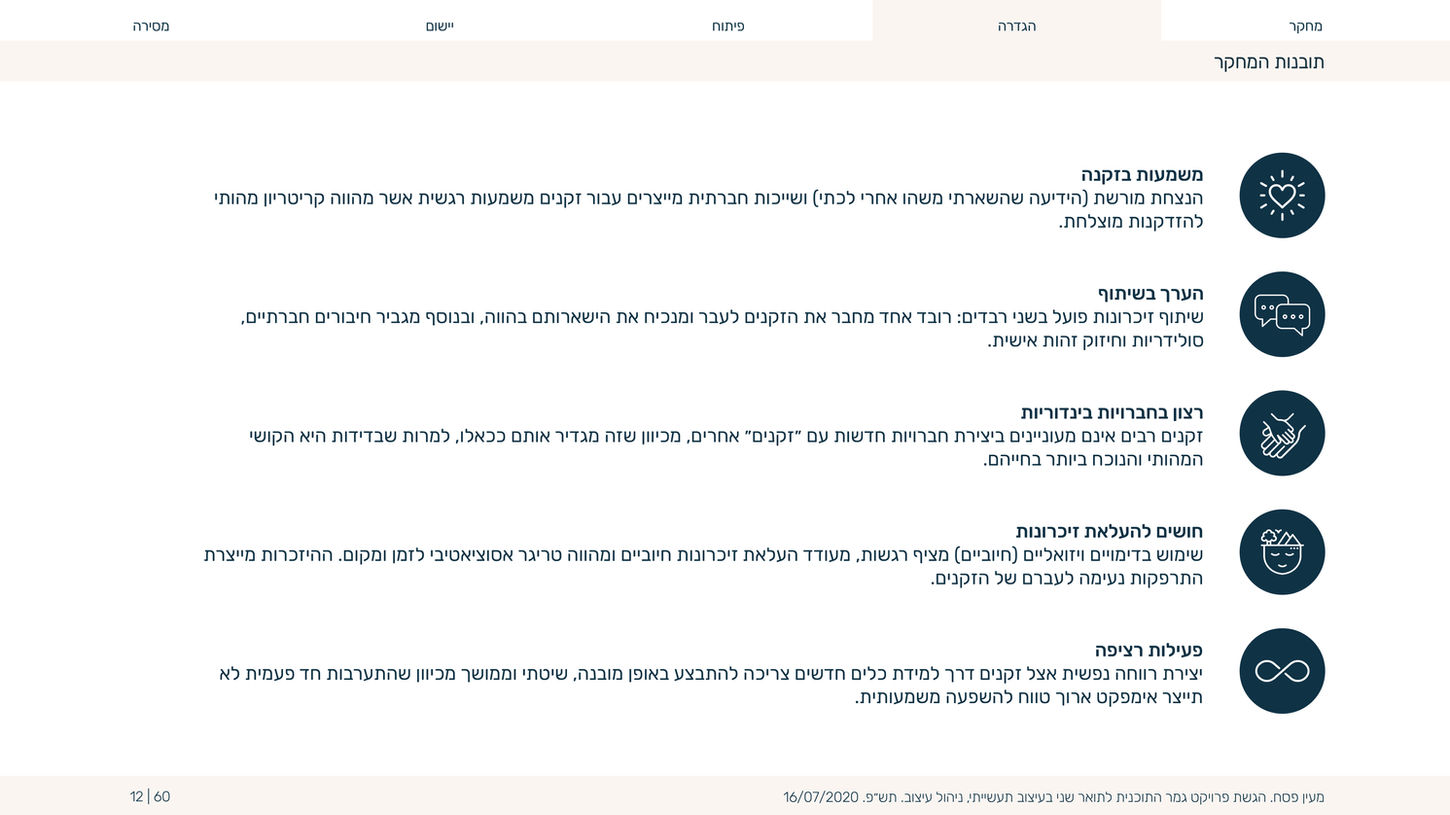The image size is (1450, 815).
Task: Click the heading פעילות רציפה
Action: [x=1149, y=651]
